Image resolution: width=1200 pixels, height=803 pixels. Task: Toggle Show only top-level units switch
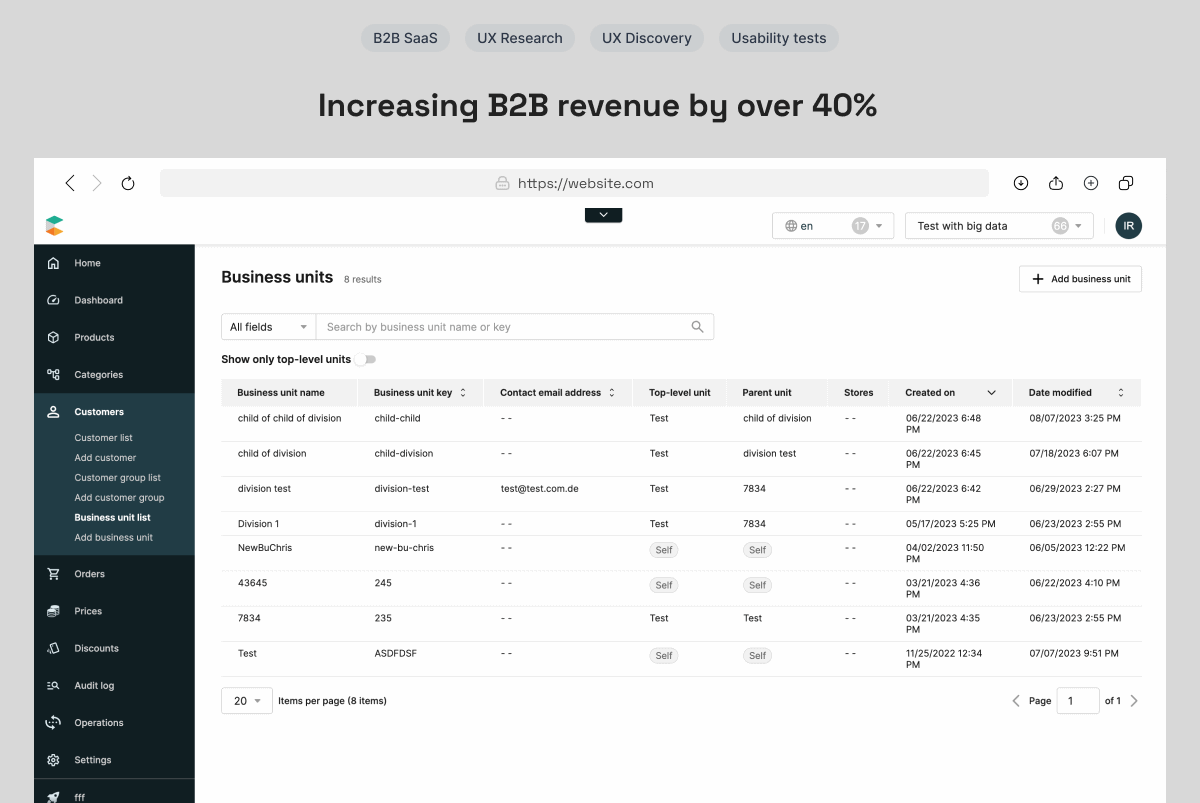click(365, 359)
